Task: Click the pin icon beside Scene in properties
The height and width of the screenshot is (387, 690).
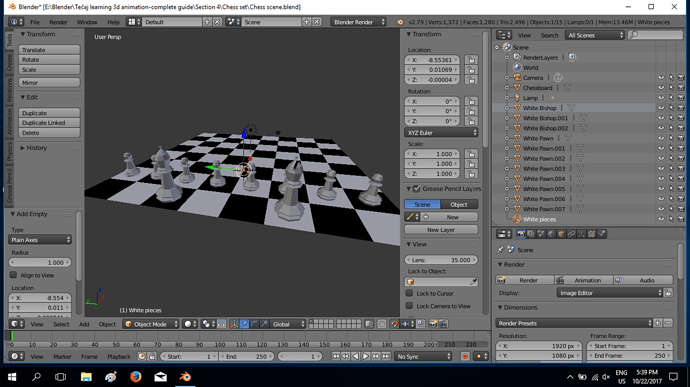Action: [x=500, y=250]
